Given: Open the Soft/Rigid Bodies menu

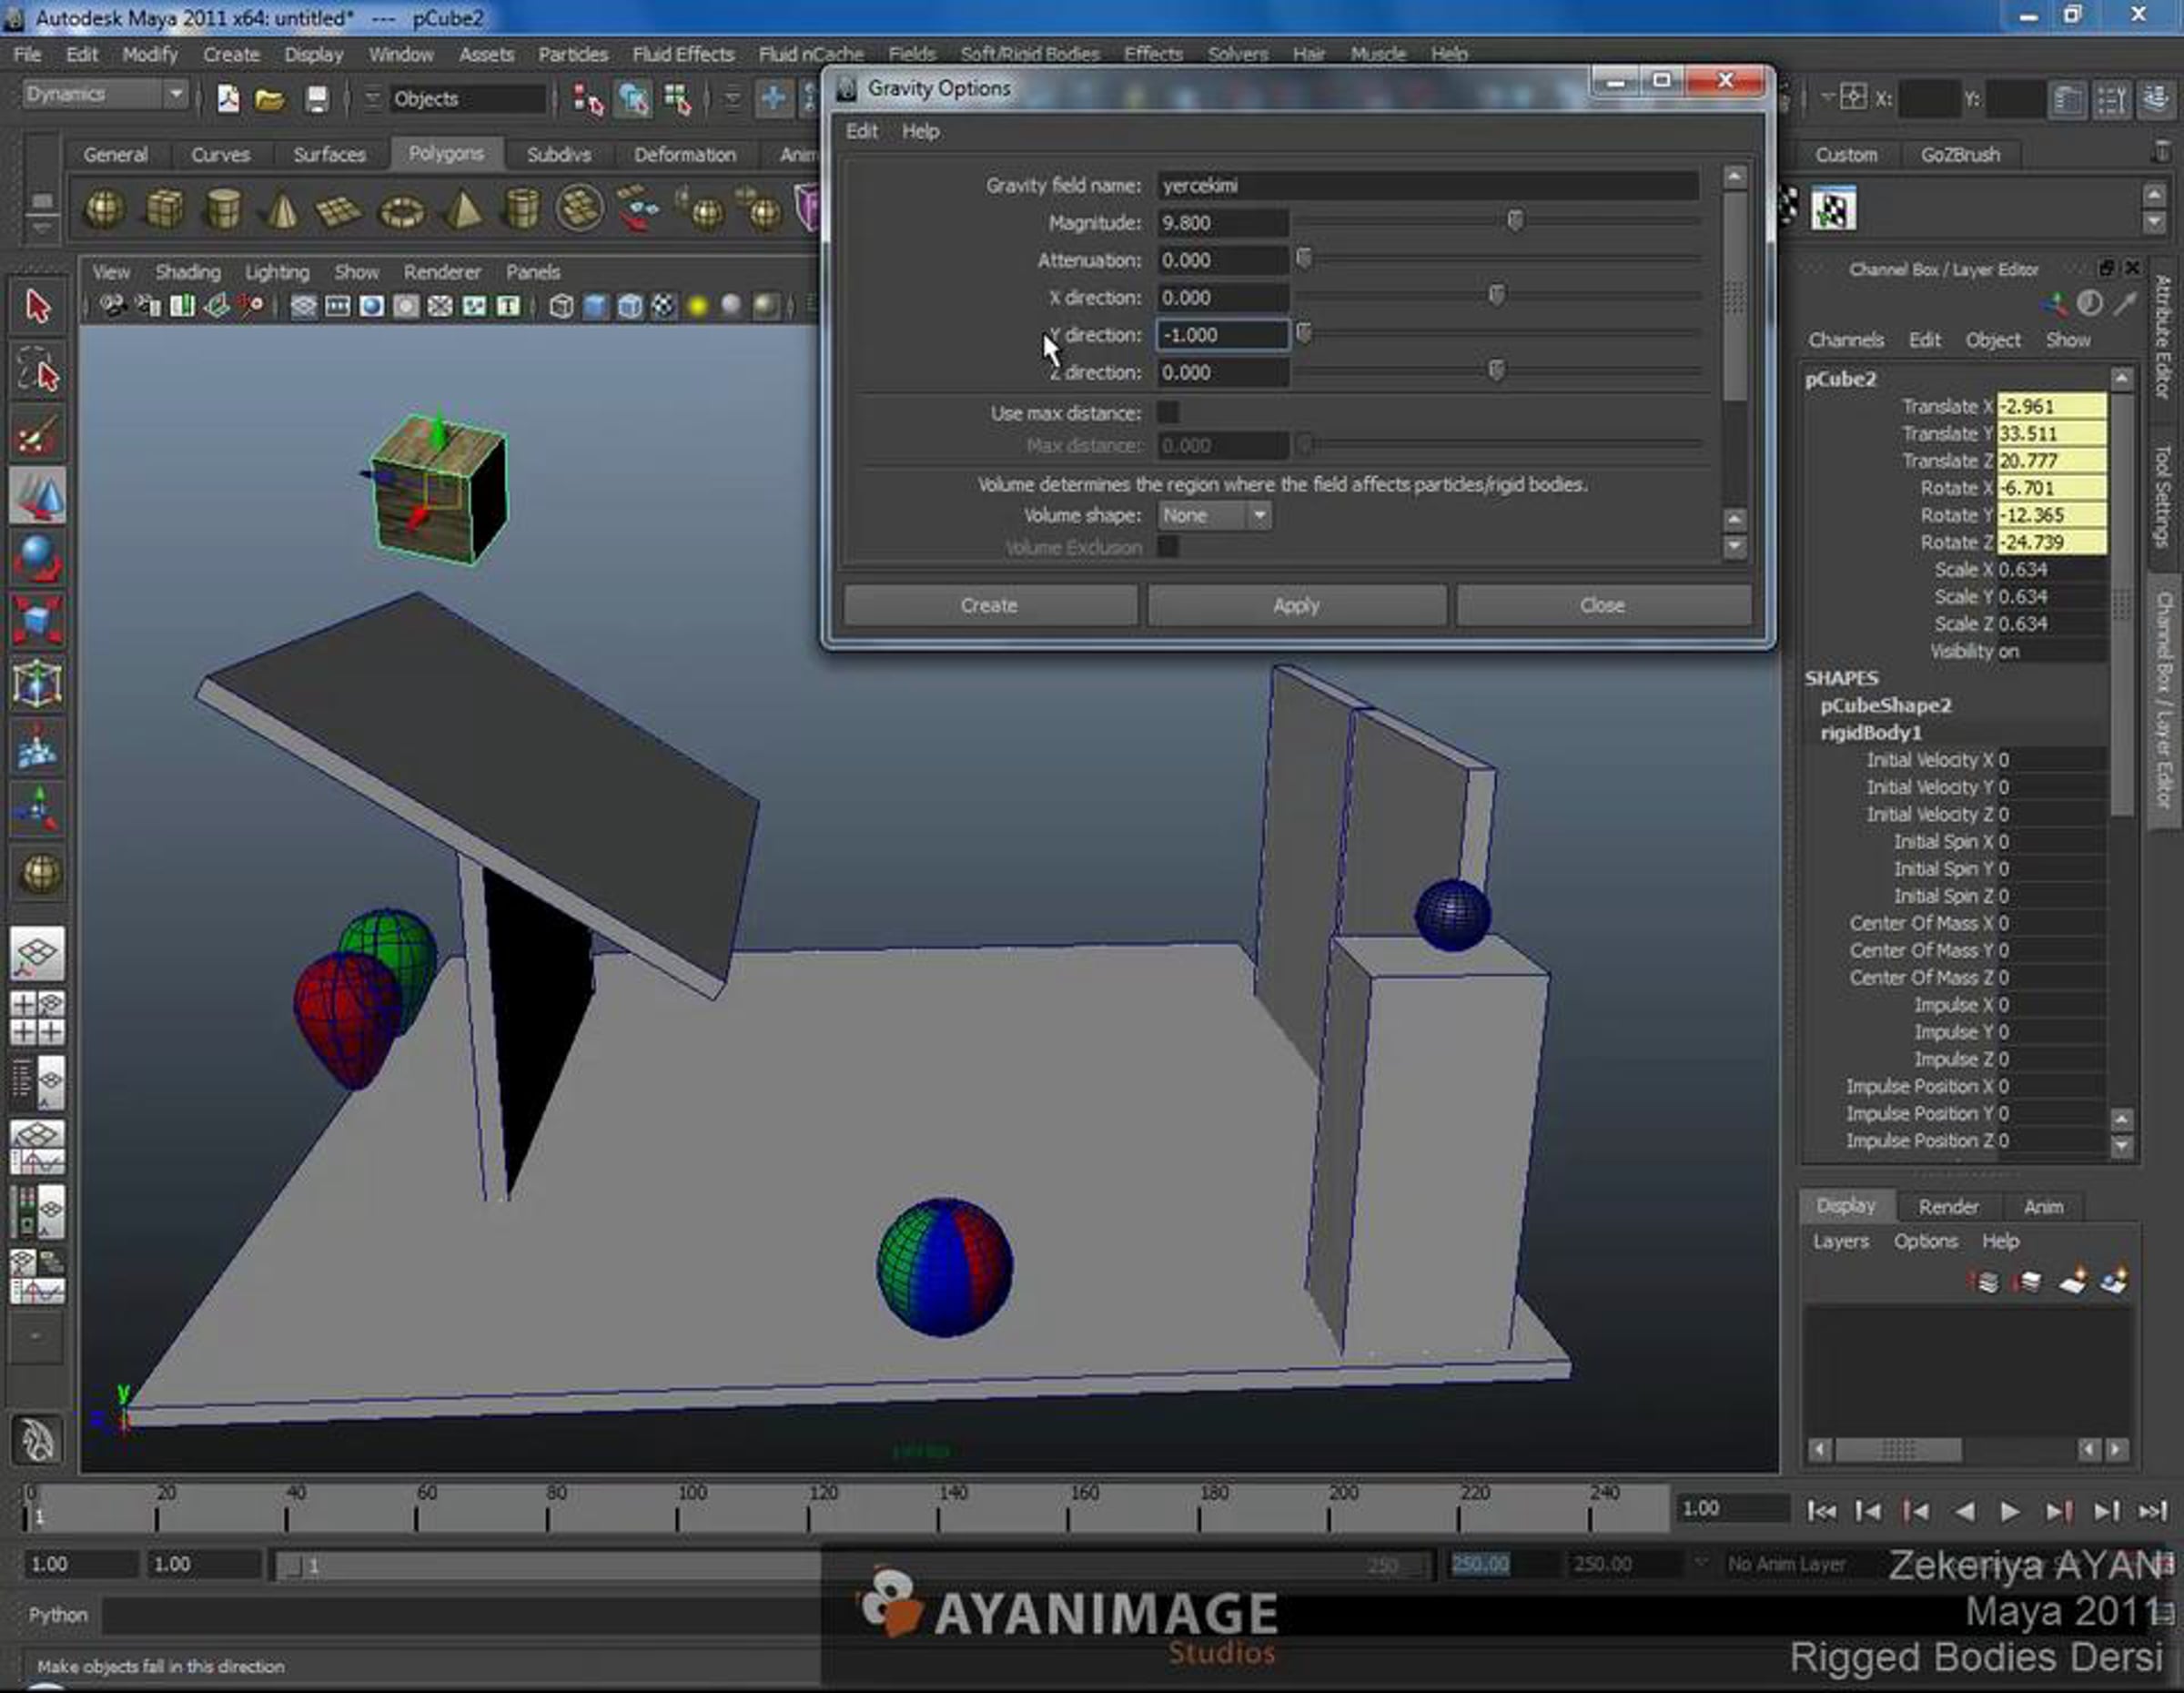Looking at the screenshot, I should coord(1029,54).
